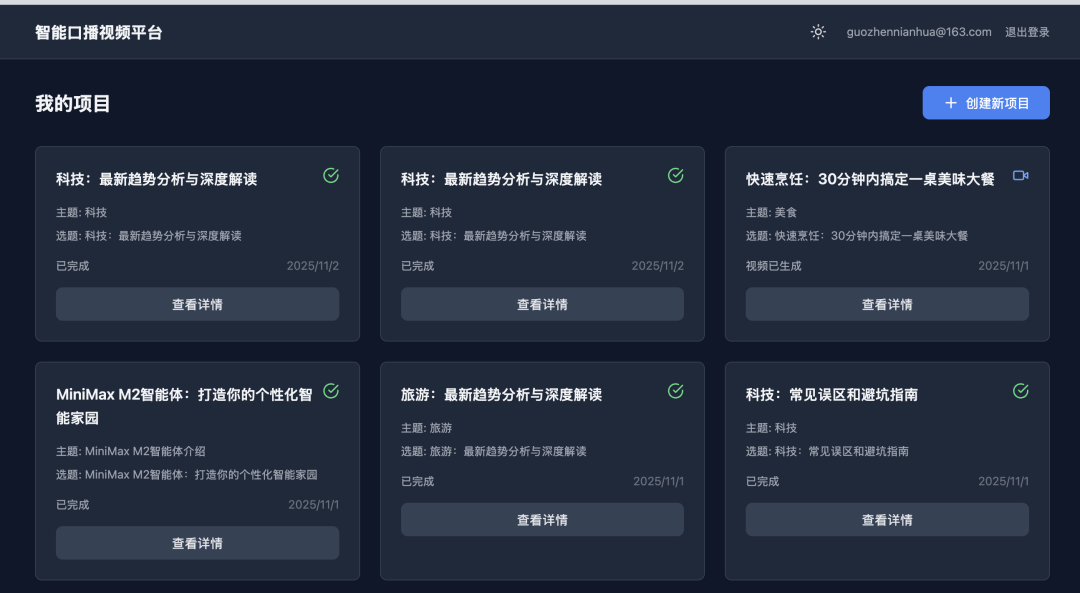Click 退出登录 to log out

coord(1027,31)
